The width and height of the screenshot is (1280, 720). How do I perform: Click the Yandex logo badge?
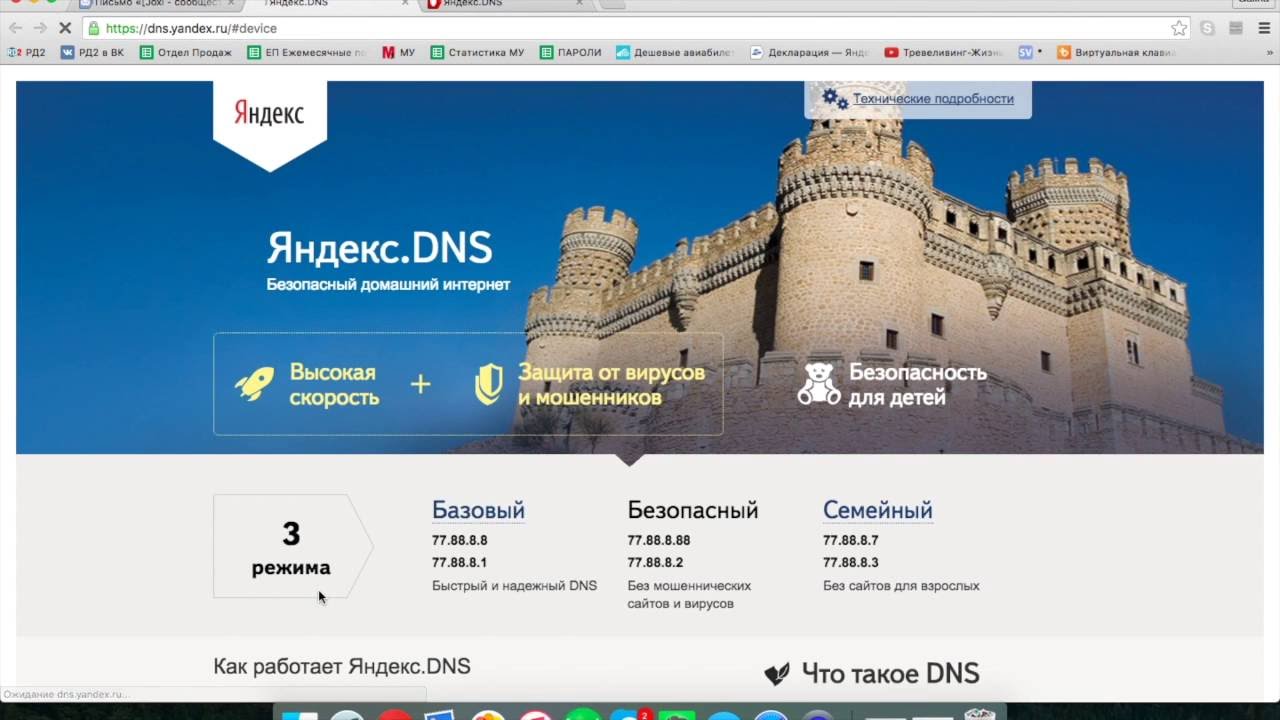[270, 125]
